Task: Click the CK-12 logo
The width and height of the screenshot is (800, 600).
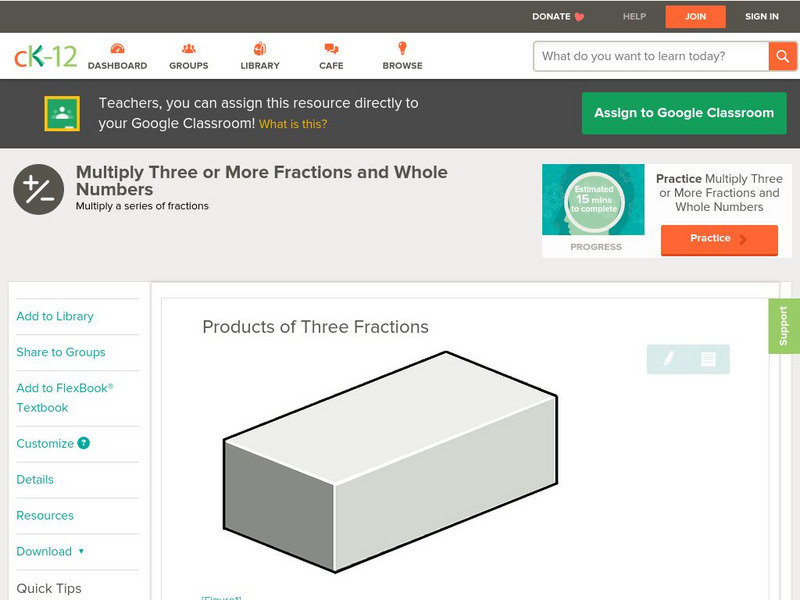Action: (x=46, y=56)
